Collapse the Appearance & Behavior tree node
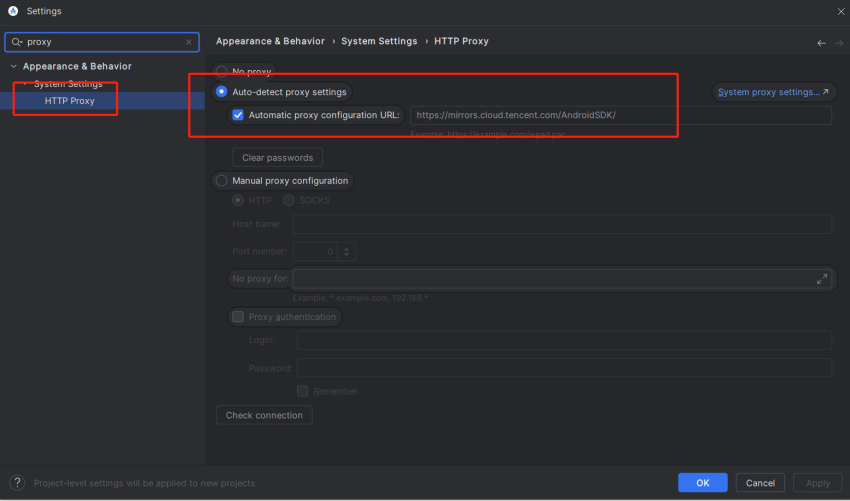 click(13, 67)
